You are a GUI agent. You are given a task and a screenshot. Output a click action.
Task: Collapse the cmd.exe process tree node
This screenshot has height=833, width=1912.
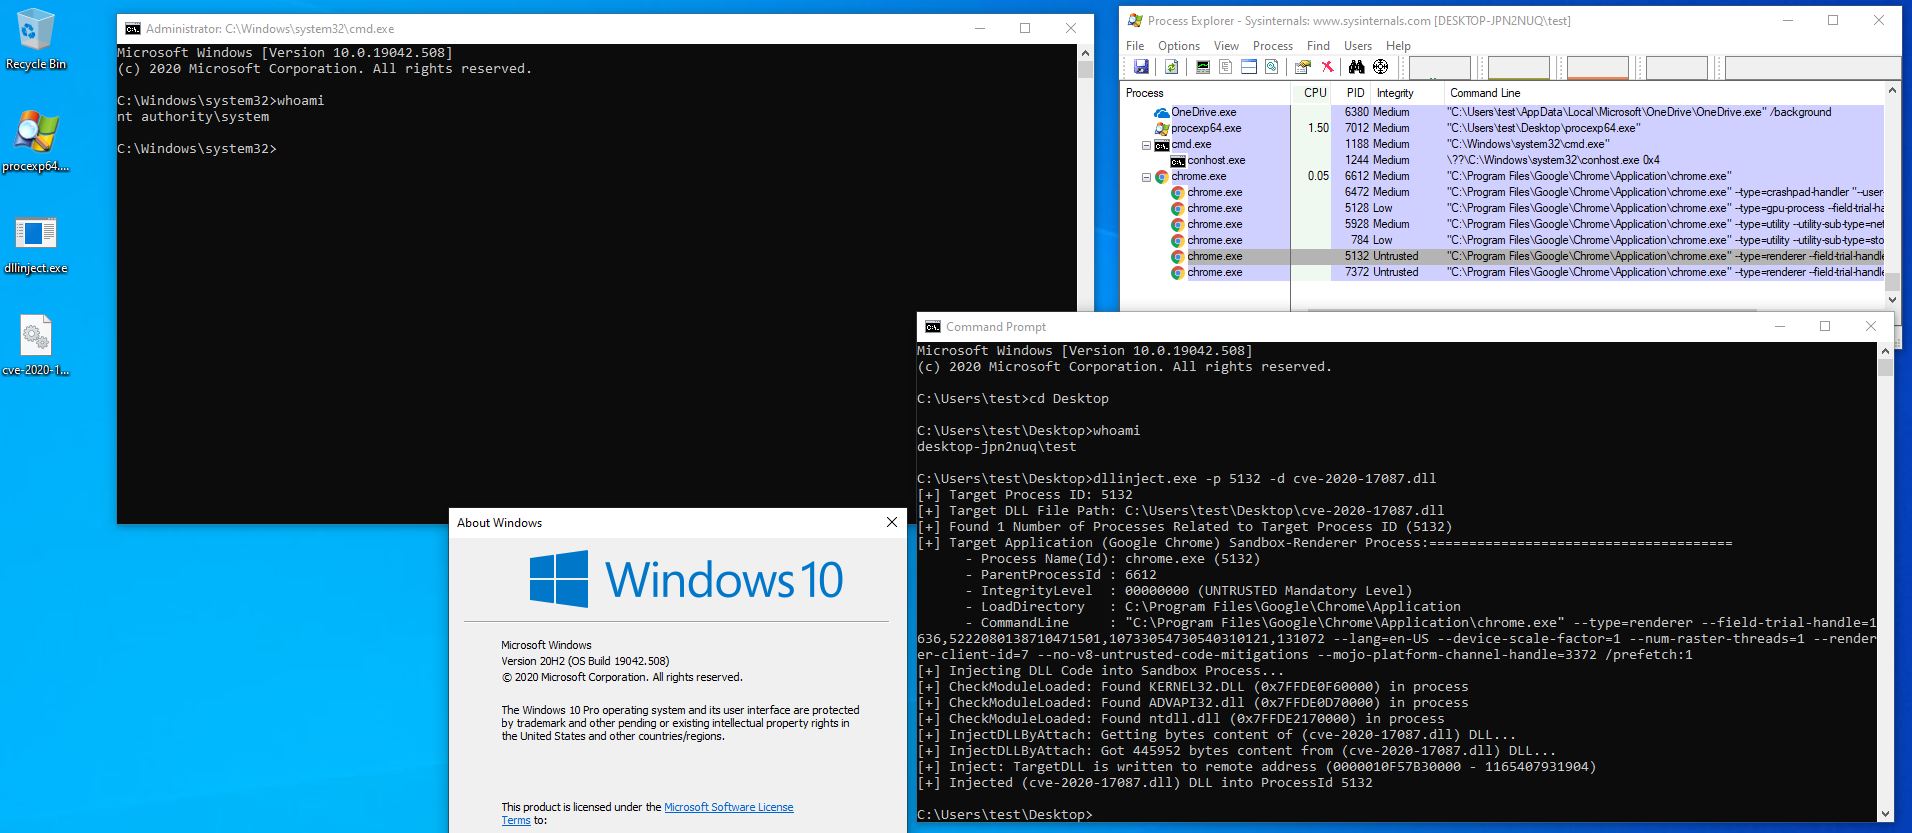click(1146, 145)
